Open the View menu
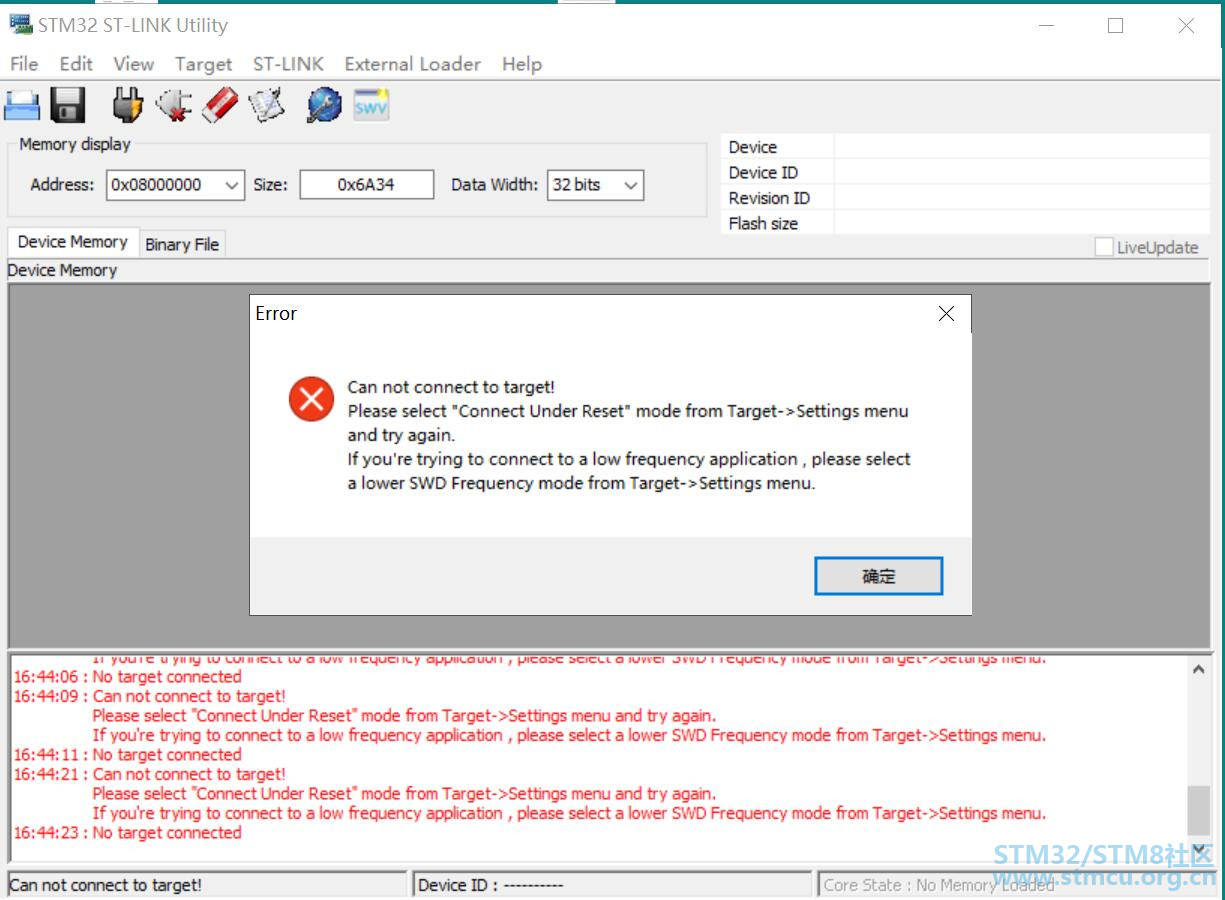1225x900 pixels. tap(133, 64)
